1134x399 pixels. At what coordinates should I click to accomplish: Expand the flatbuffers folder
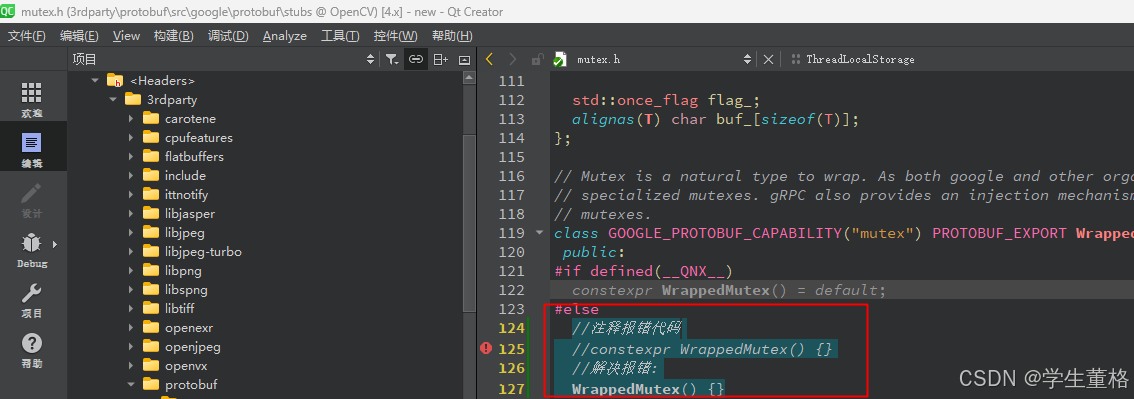point(131,156)
